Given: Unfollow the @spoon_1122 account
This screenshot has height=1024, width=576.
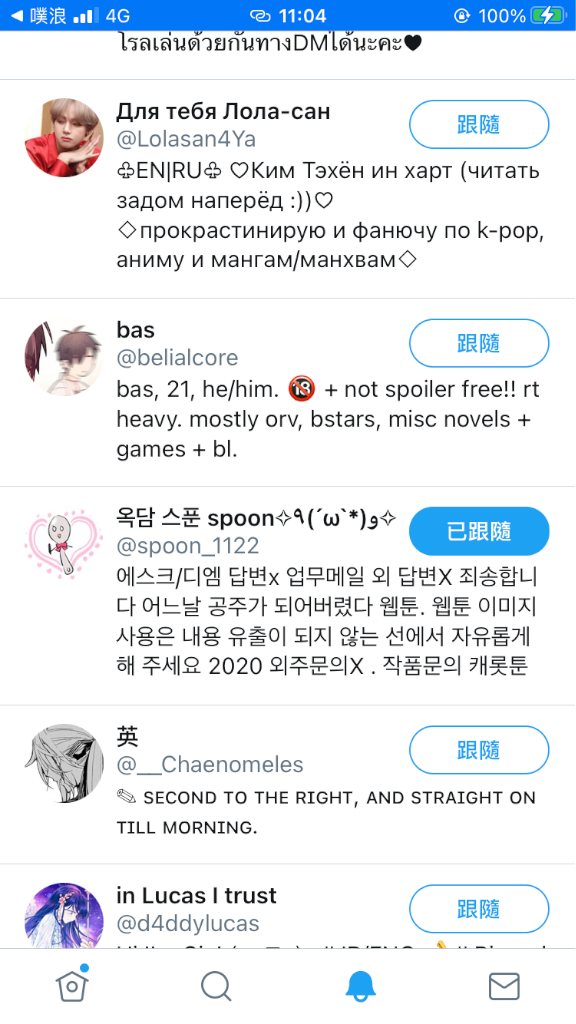Looking at the screenshot, I should (x=479, y=531).
